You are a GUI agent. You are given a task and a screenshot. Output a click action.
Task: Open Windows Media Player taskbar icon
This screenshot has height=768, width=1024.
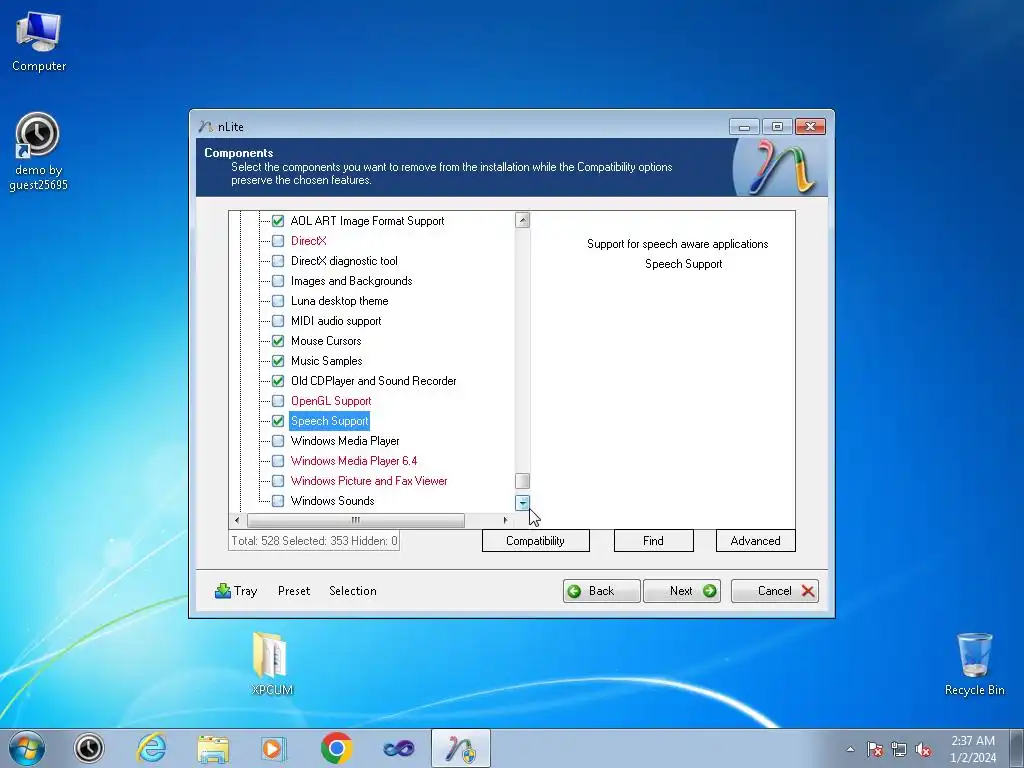[x=273, y=748]
